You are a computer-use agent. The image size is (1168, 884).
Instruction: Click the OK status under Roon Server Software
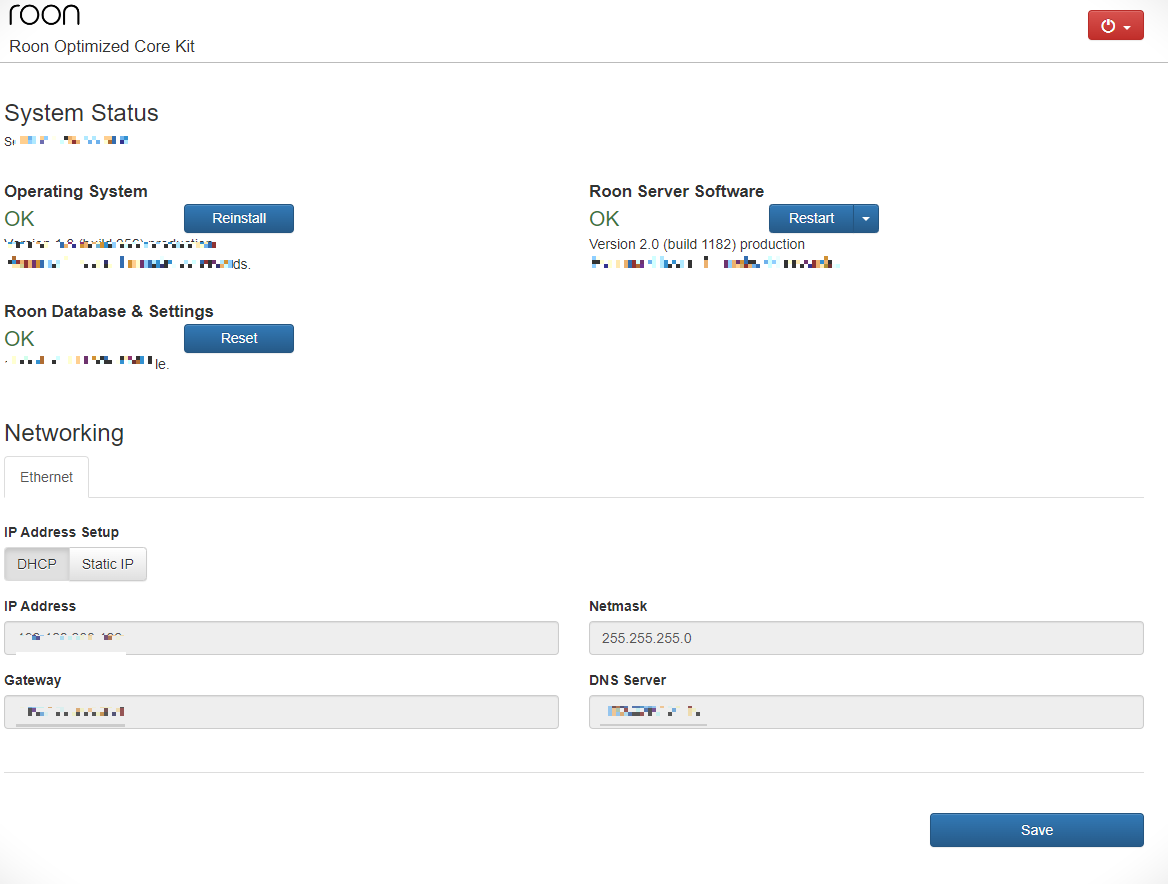(x=604, y=219)
